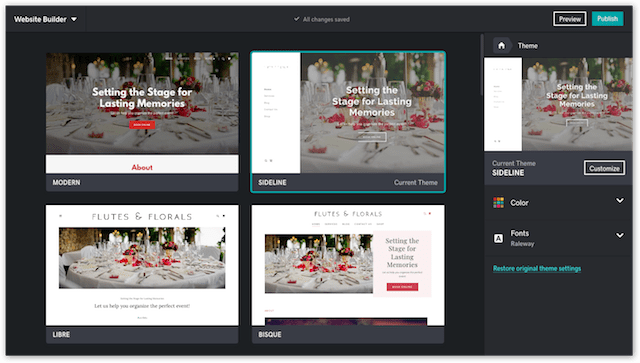This screenshot has width=640, height=363.
Task: Click the Preview button
Action: [570, 19]
